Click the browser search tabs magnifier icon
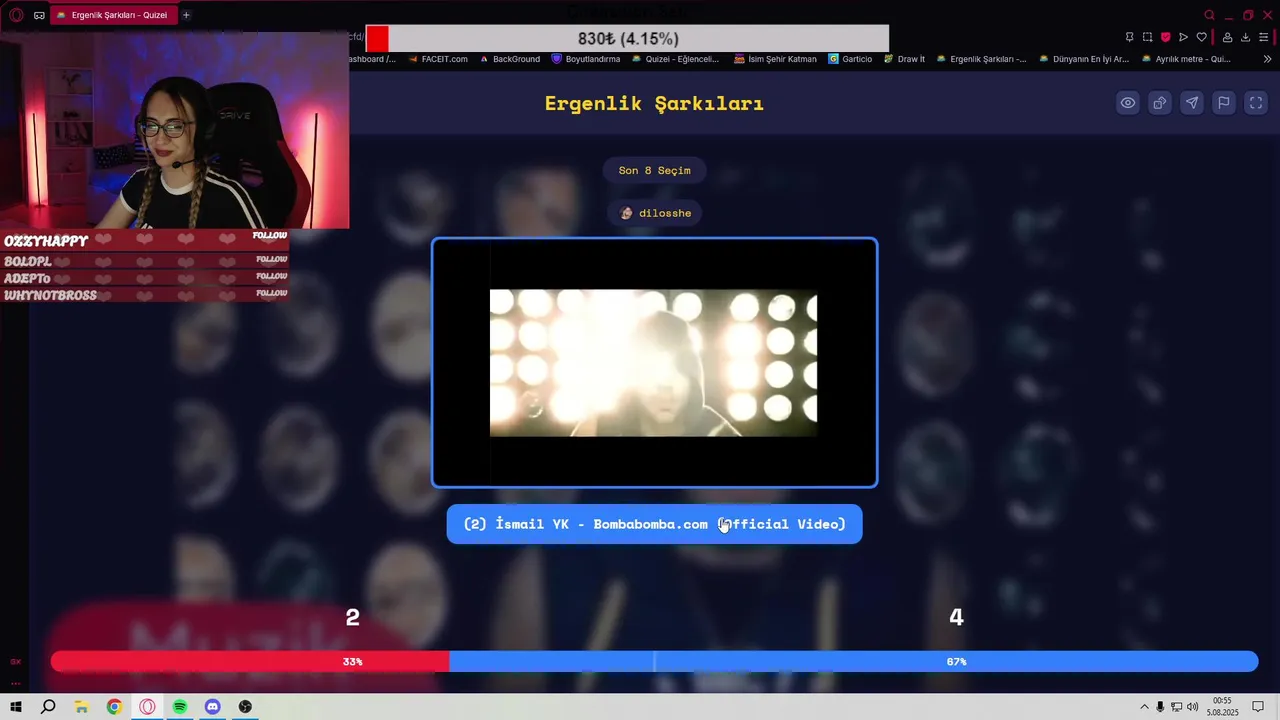 point(1209,15)
